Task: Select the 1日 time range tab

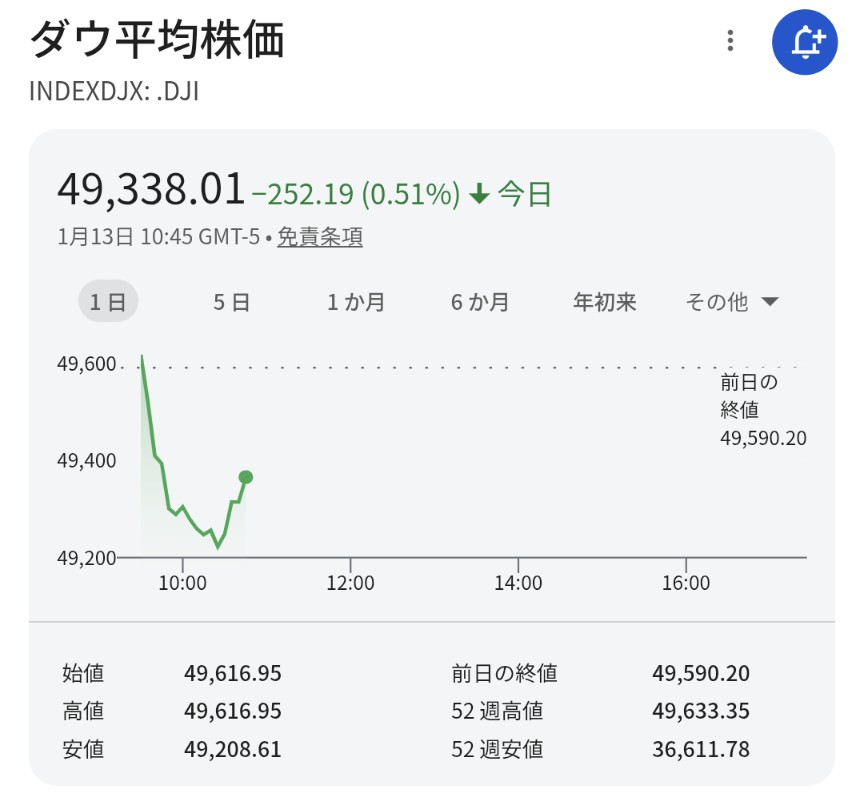Action: click(x=108, y=302)
